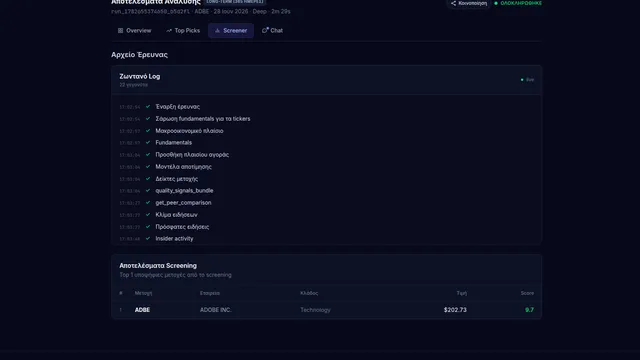Click the ADBE ticker cell

142,310
